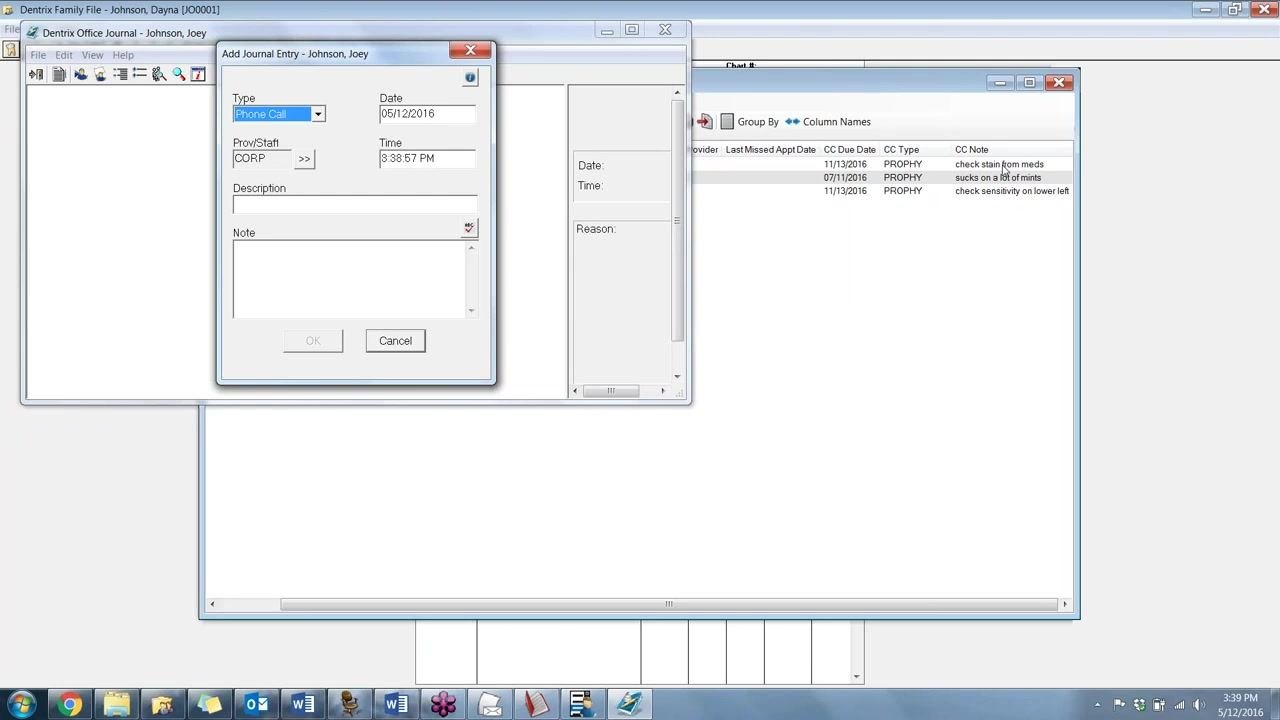Open the File menu in Office Journal
Screen dimensions: 1280x720
[38, 55]
